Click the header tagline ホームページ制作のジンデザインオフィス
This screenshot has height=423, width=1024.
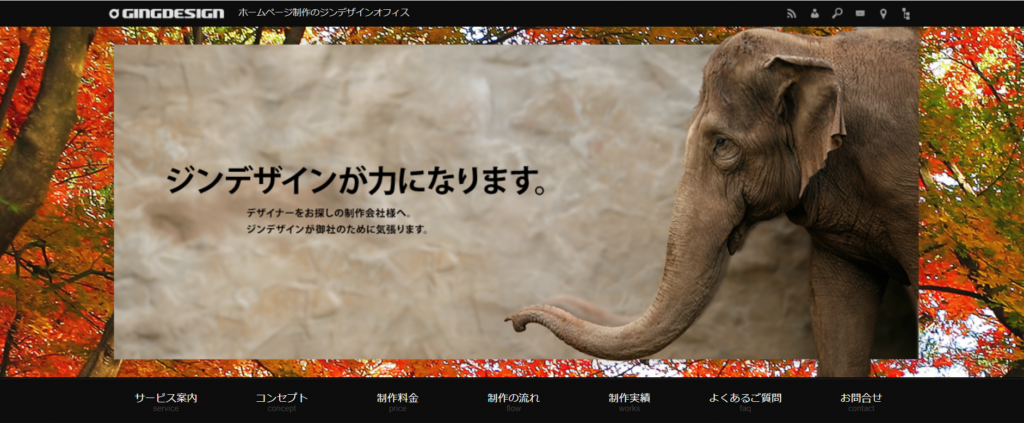click(x=324, y=12)
